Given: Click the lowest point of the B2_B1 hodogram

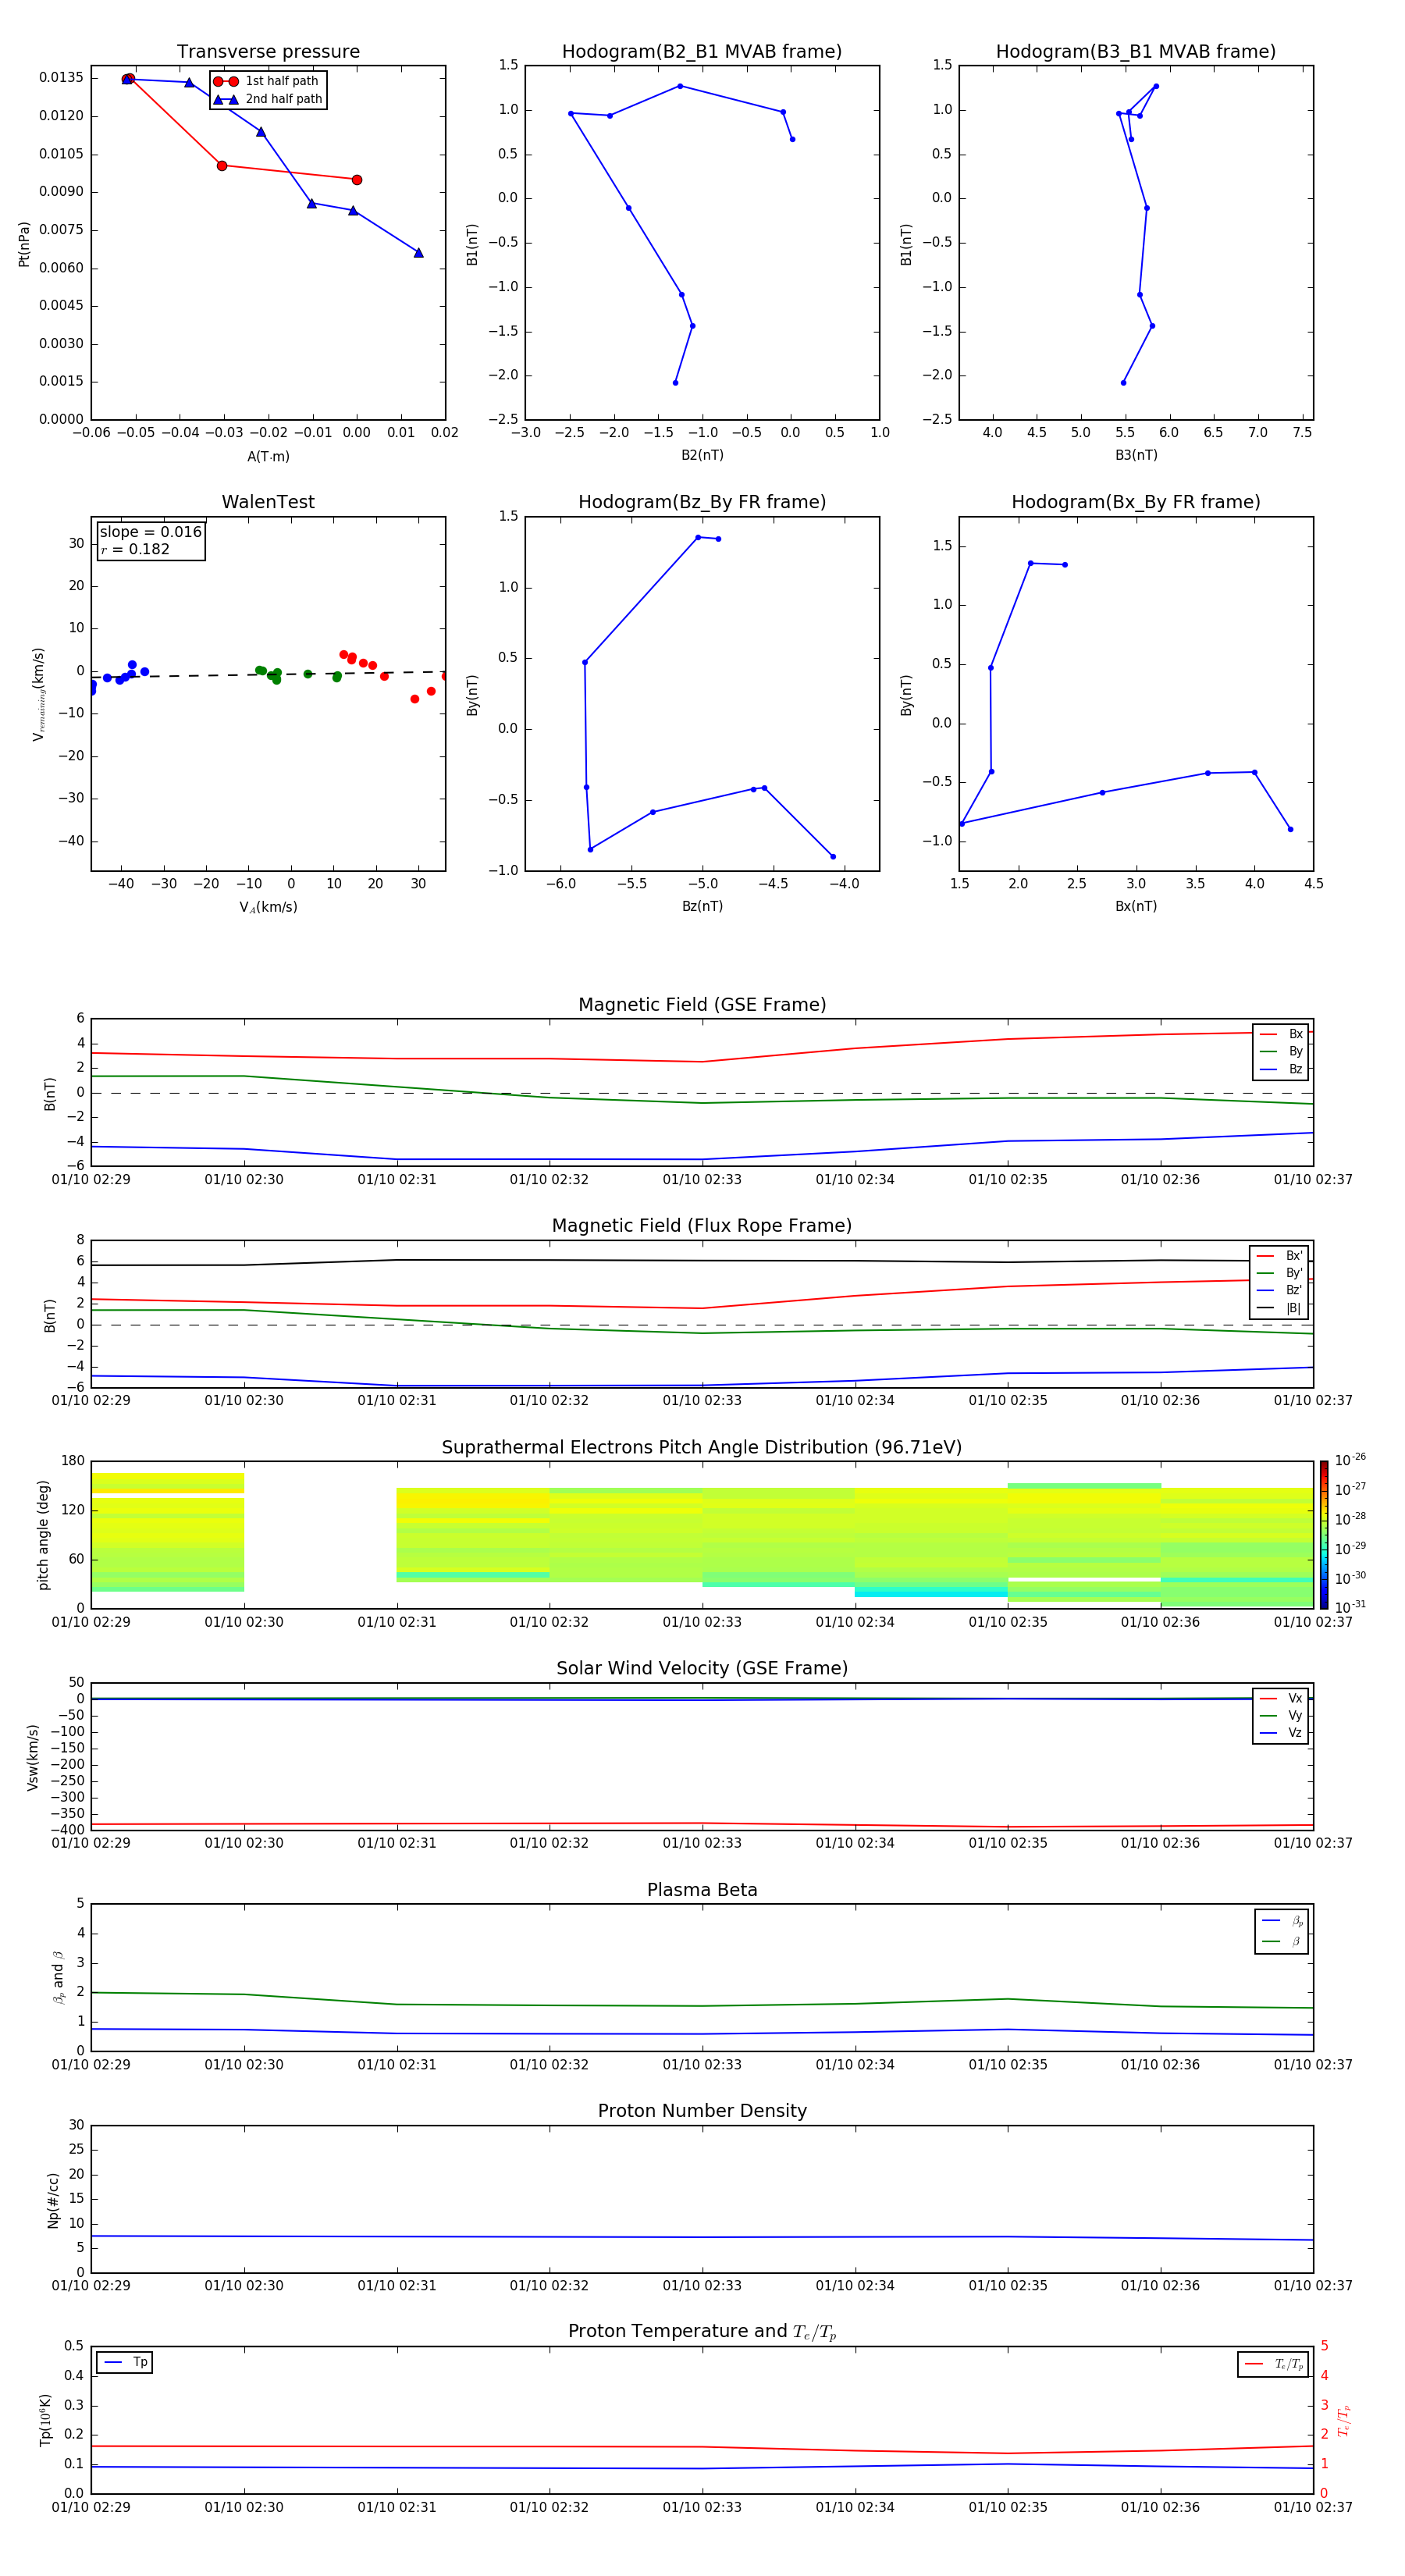Looking at the screenshot, I should click(x=675, y=383).
